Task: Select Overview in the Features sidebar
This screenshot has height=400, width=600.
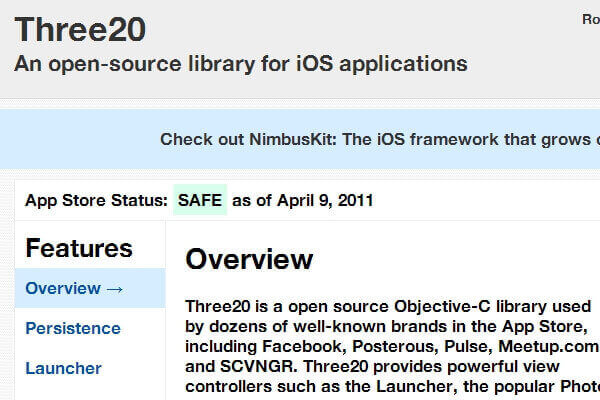Action: point(63,288)
